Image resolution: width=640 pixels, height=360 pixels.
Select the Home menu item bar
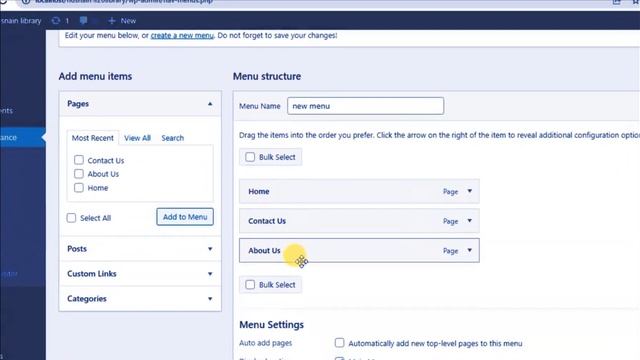[x=359, y=191]
